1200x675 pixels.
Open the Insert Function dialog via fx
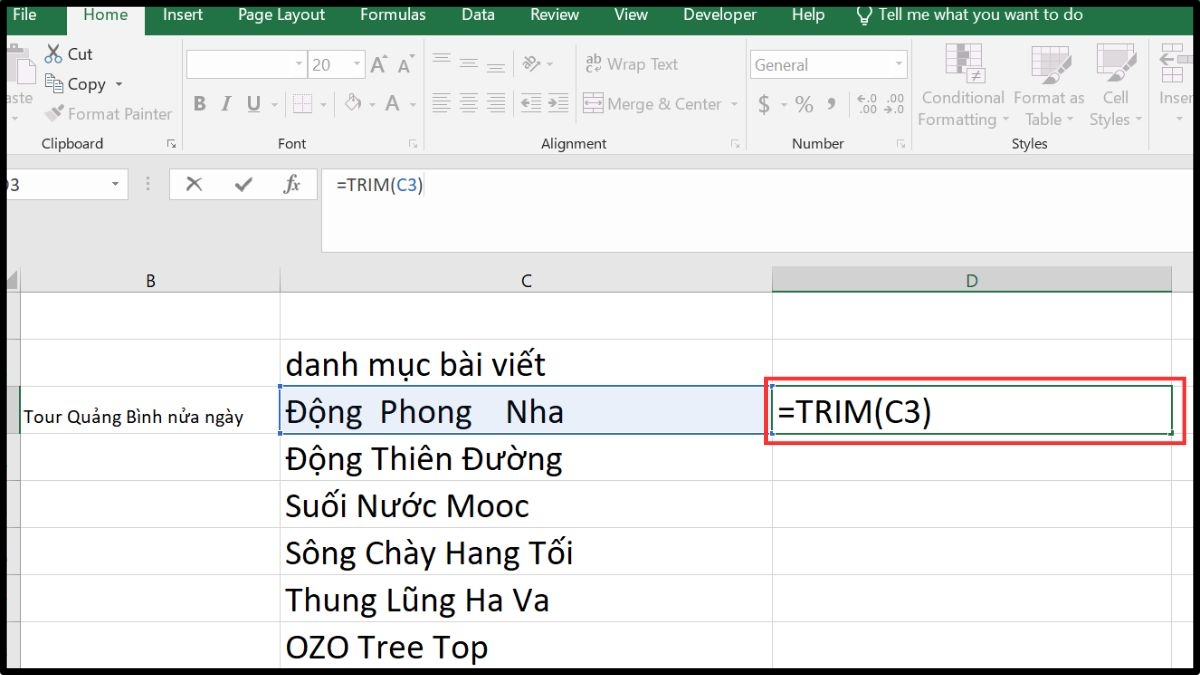click(290, 184)
